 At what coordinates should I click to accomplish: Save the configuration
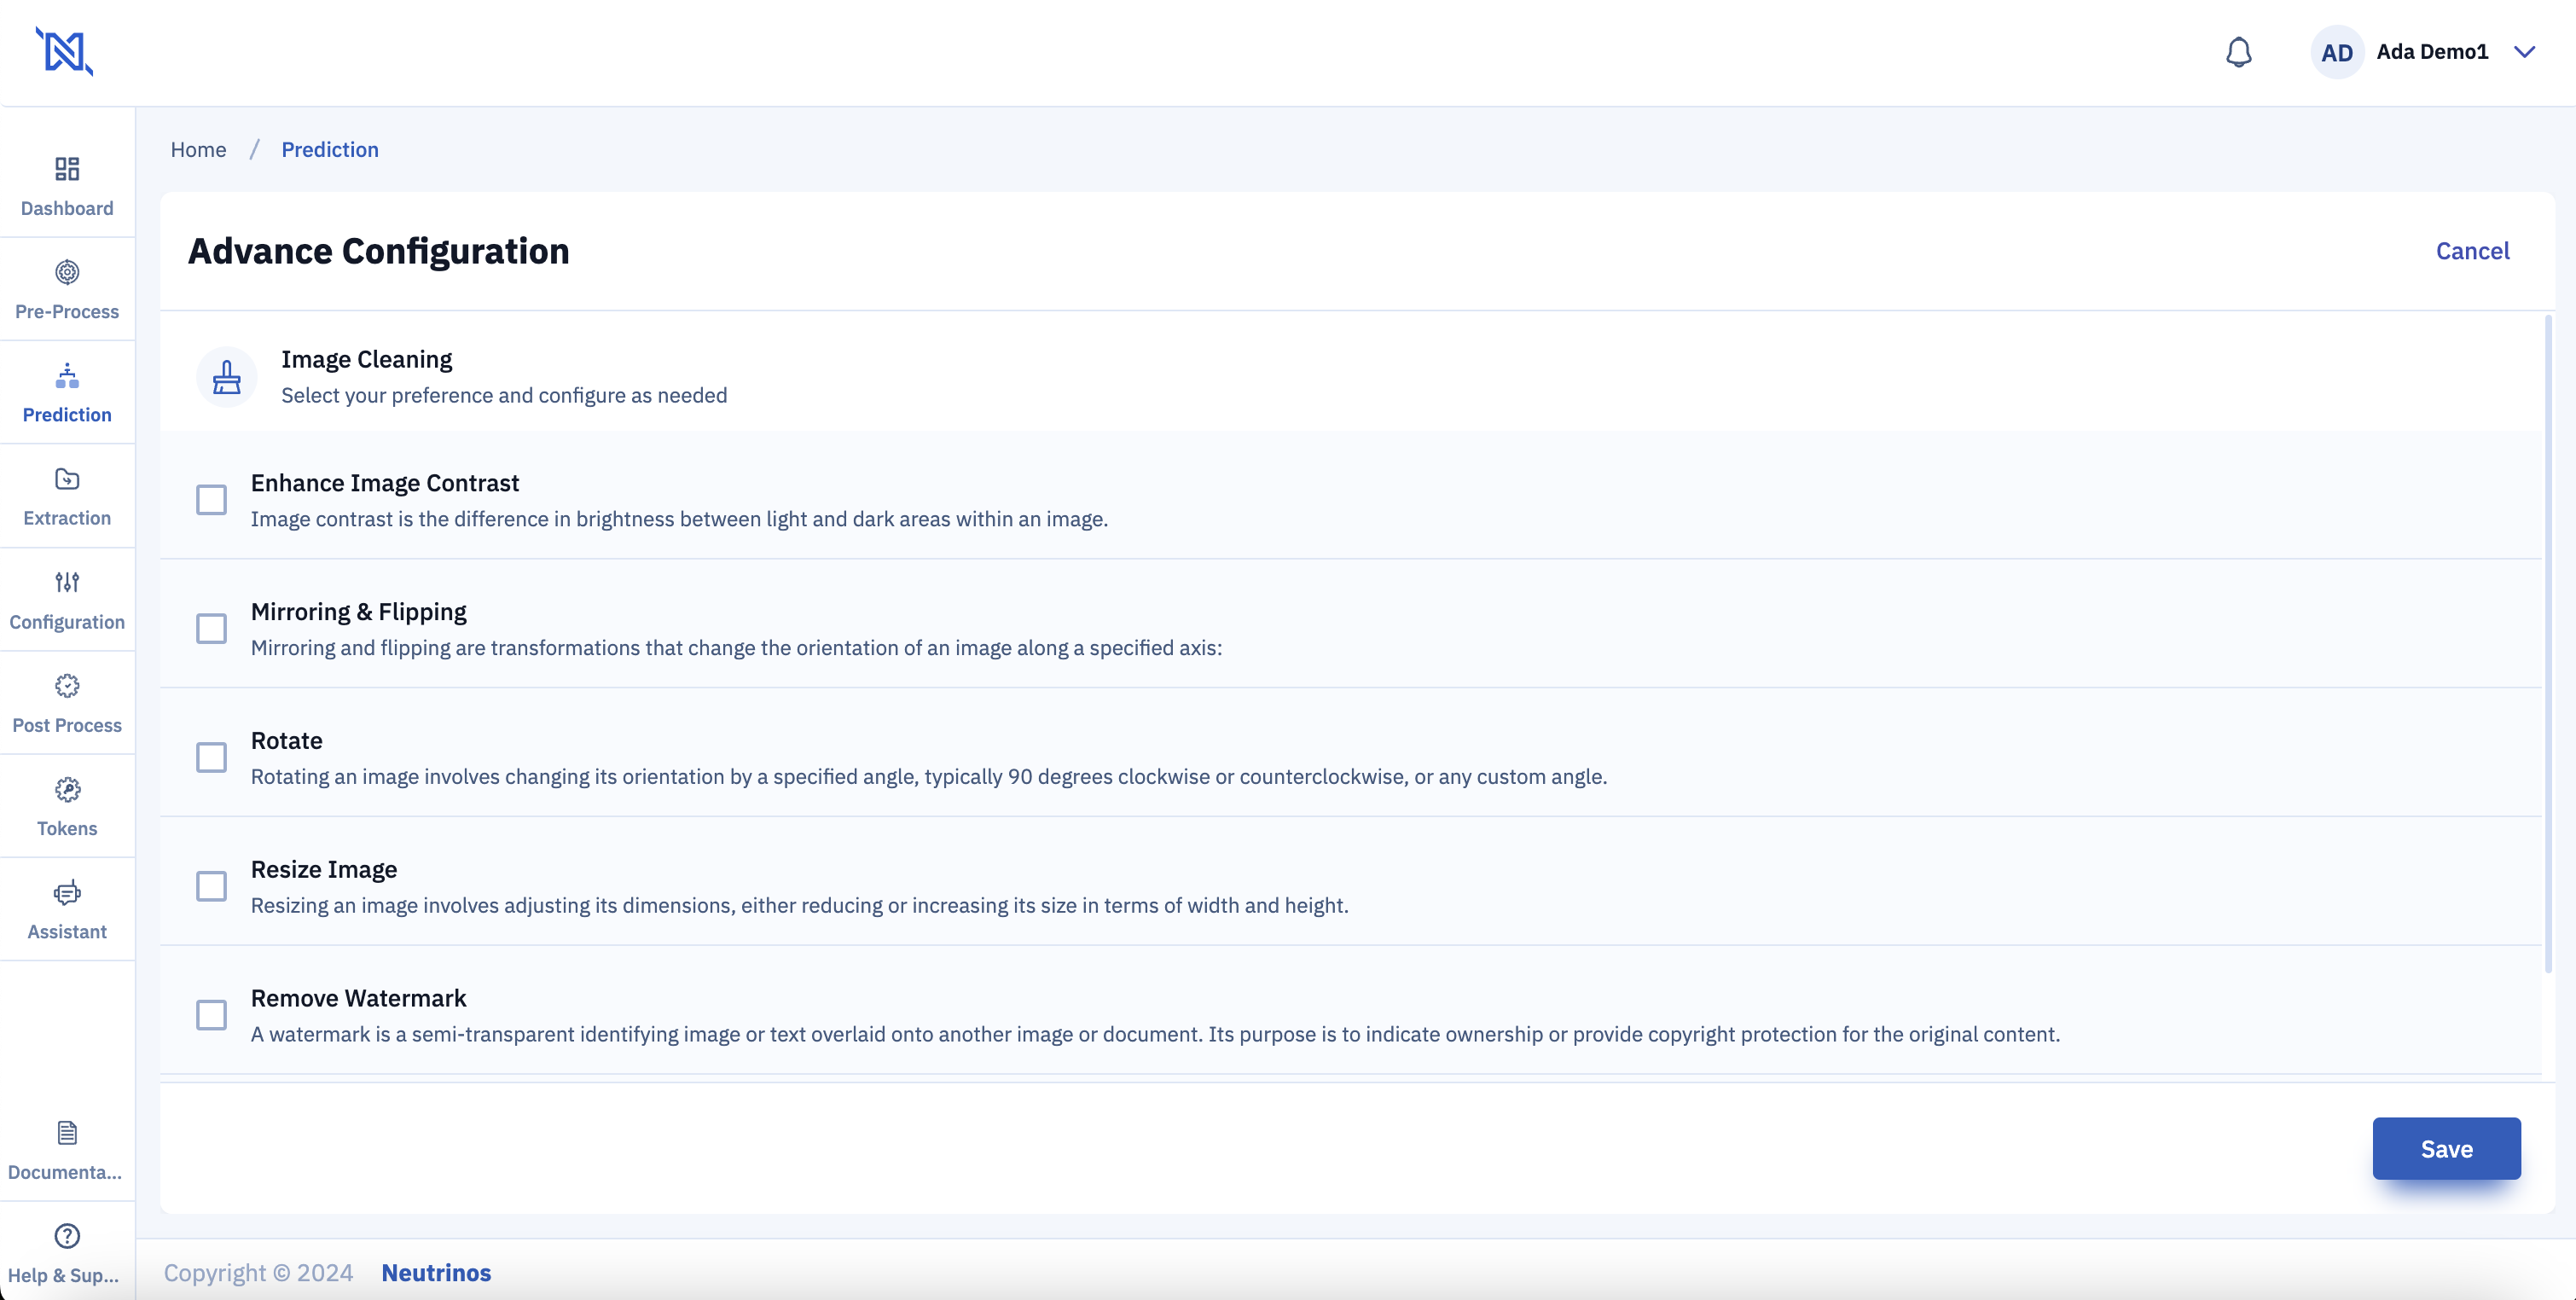click(x=2446, y=1149)
